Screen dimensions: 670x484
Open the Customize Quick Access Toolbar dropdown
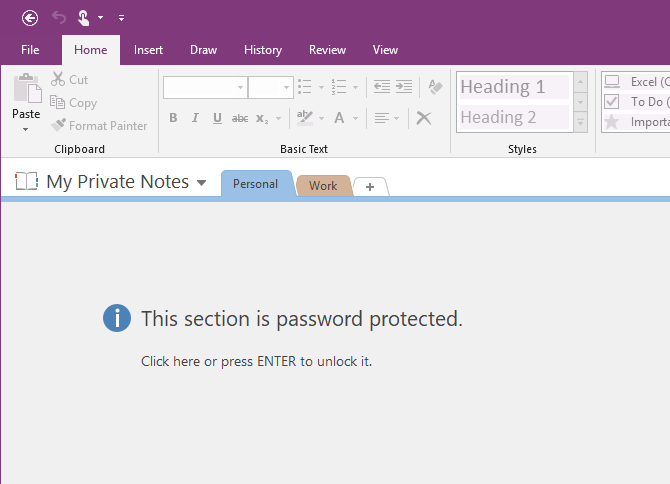click(121, 17)
